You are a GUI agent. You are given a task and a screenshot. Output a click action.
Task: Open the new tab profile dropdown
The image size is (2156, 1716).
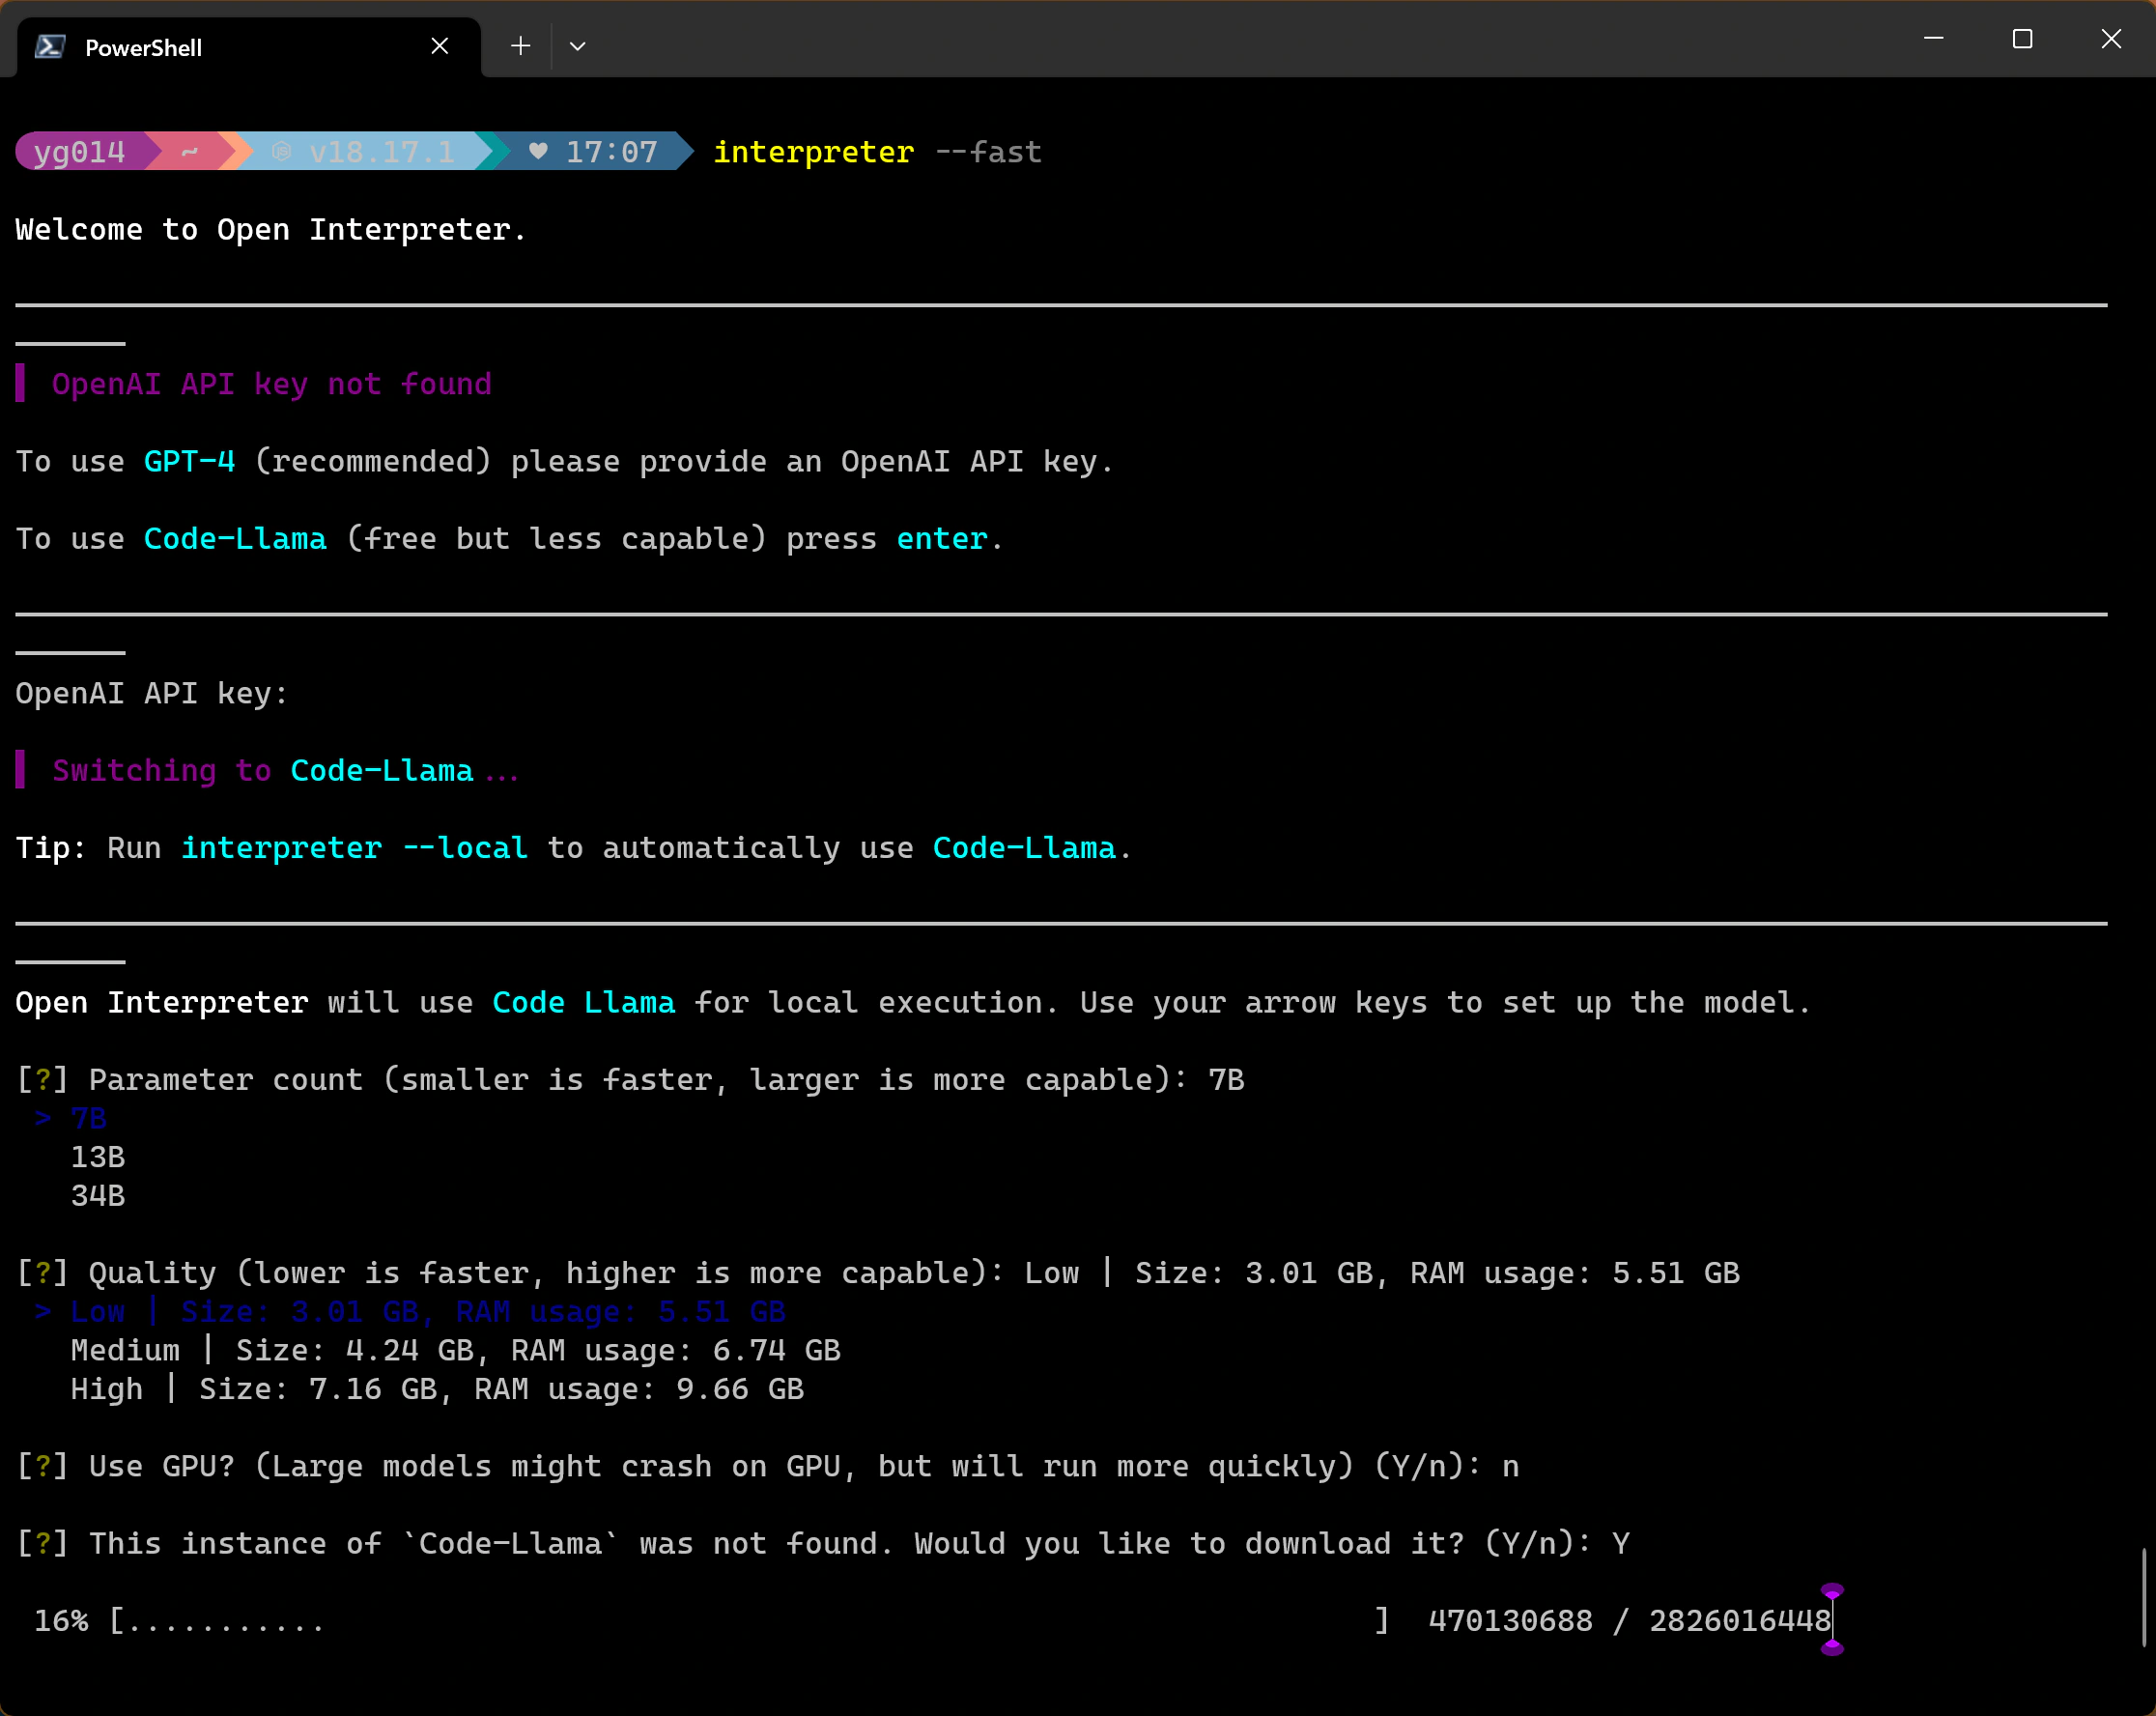577,46
